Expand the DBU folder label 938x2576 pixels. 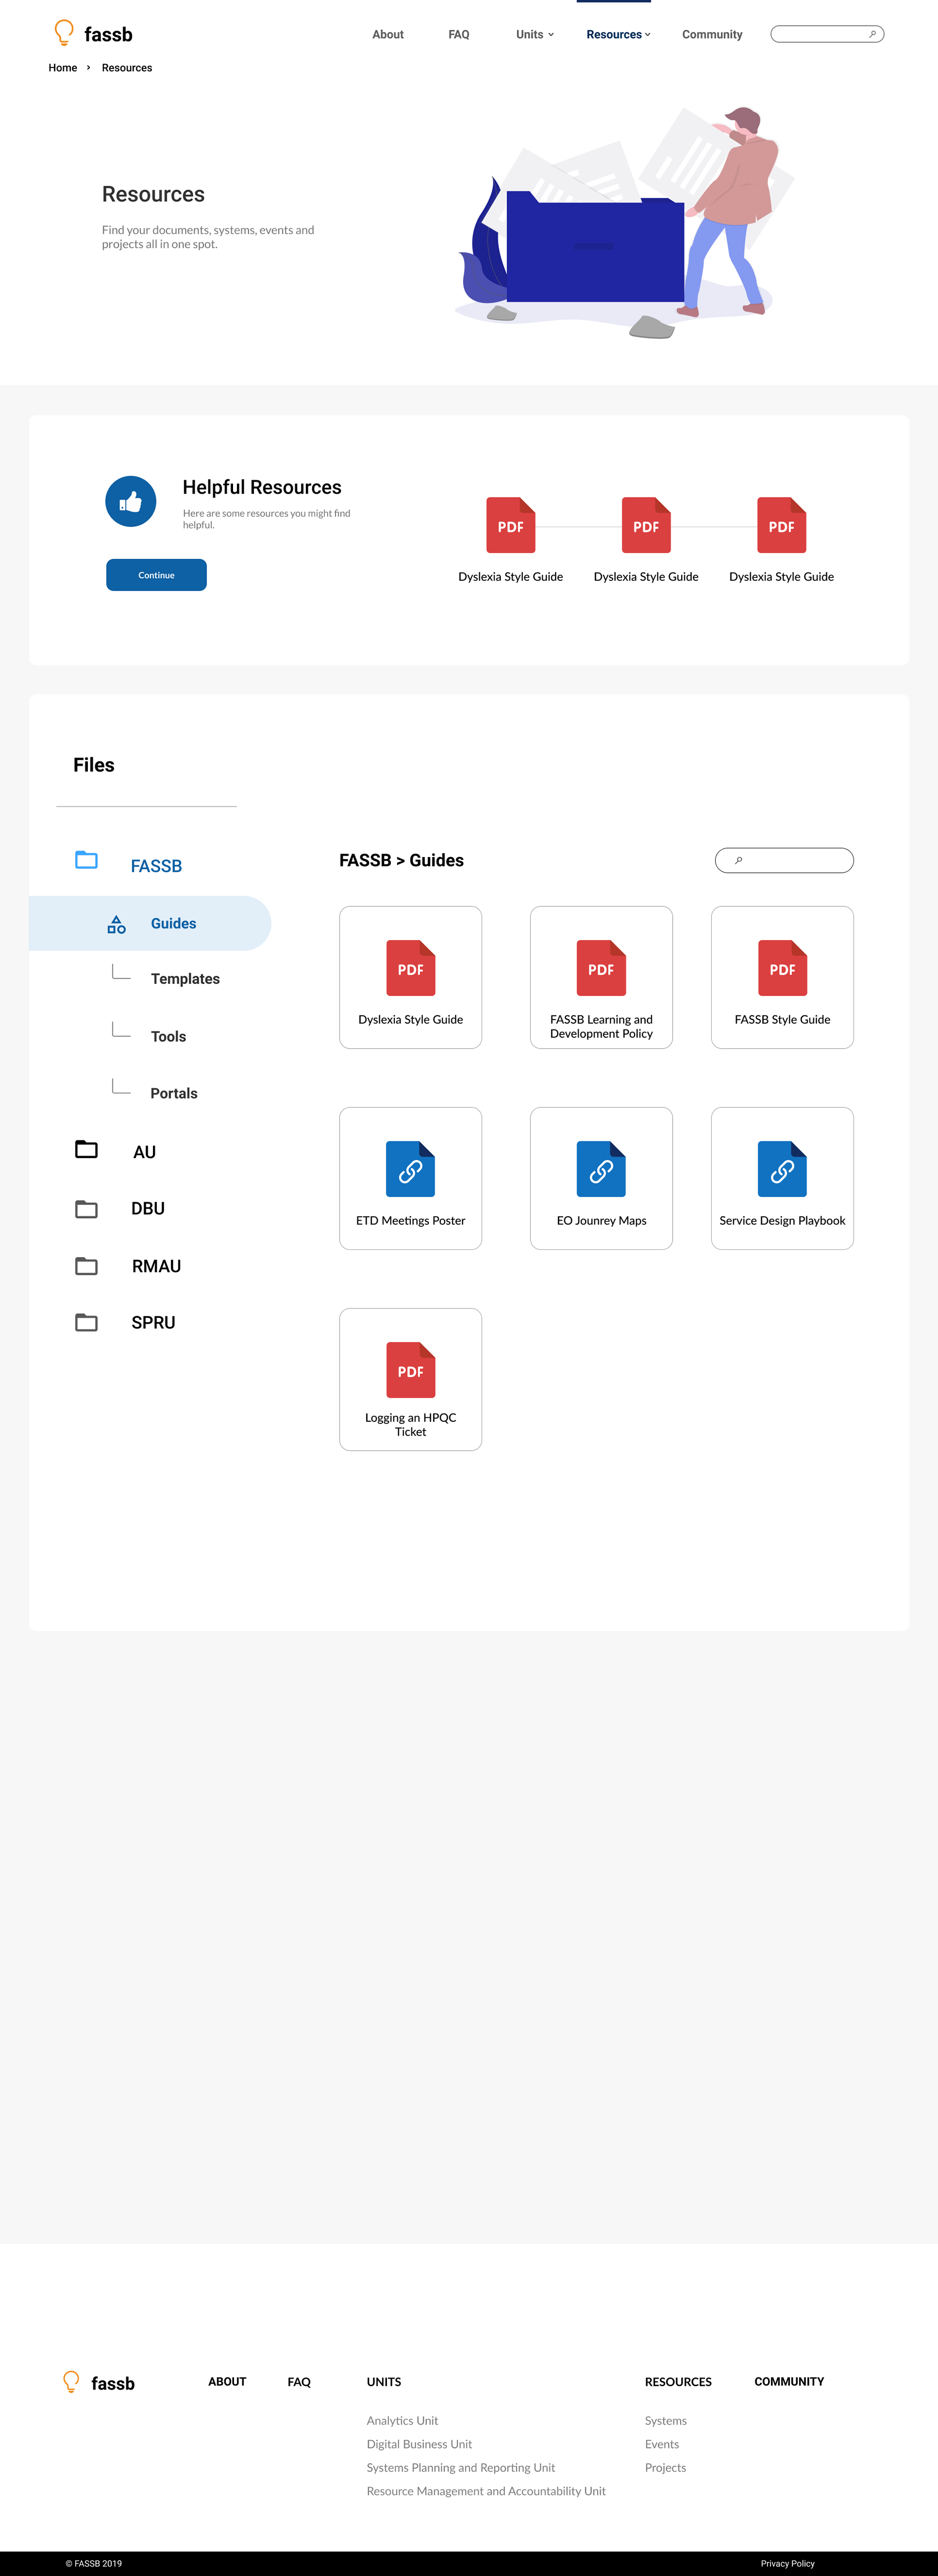[148, 1208]
